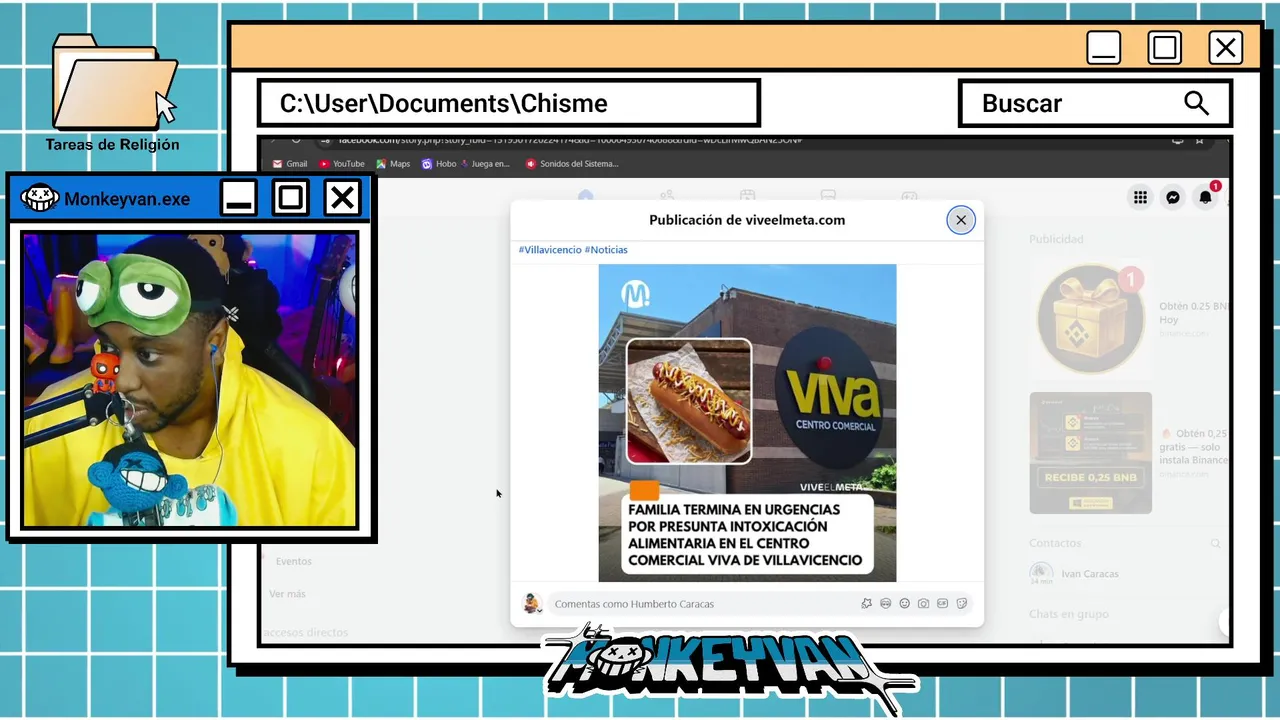This screenshot has height=720, width=1280.
Task: Open the RECIBE 0,25 BNB ad
Action: tap(1090, 453)
